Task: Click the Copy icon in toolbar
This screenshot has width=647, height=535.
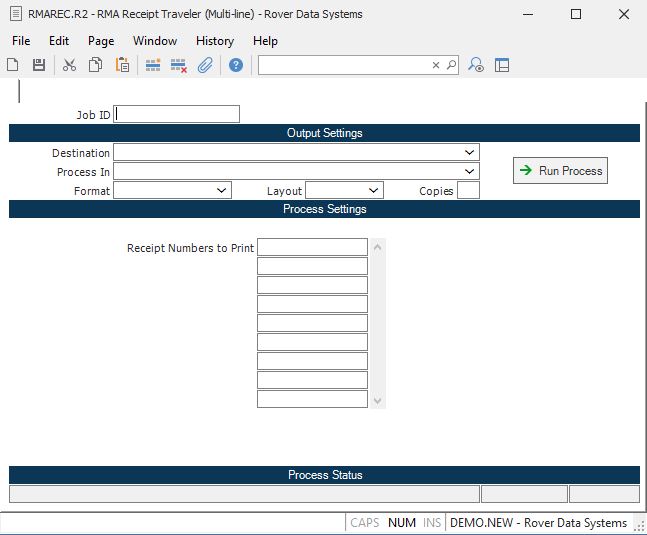Action: pos(96,65)
